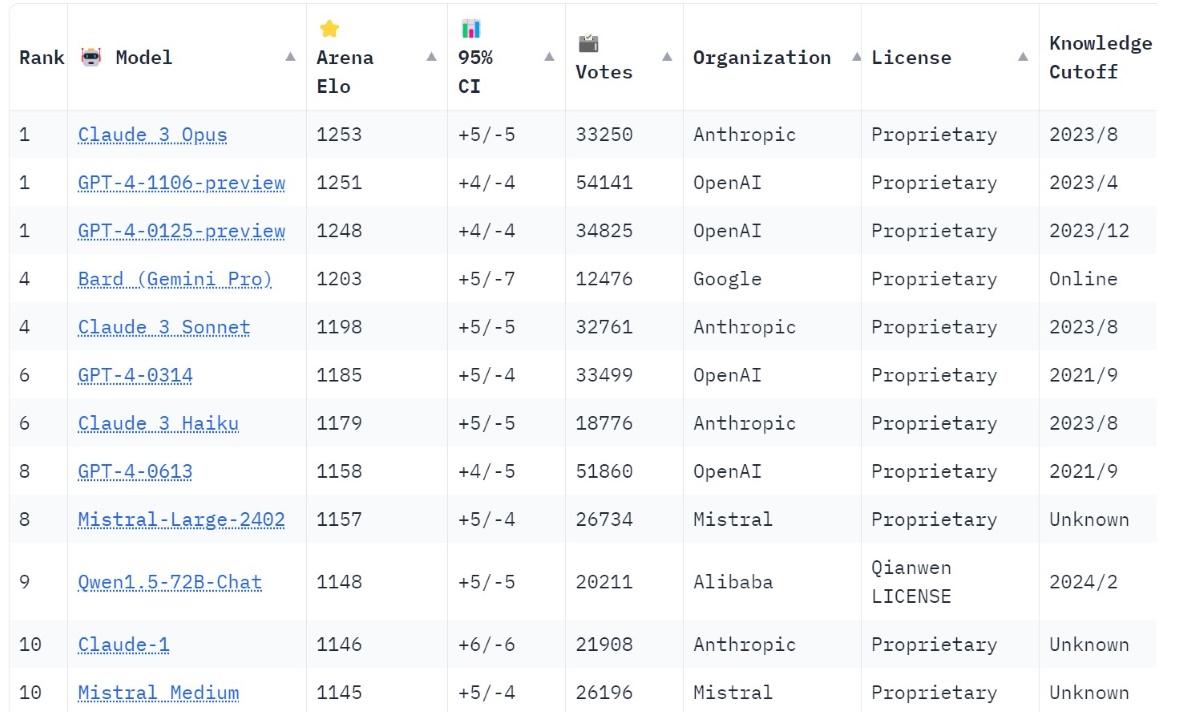Open the Mistral-Large-2402 link

[181, 519]
